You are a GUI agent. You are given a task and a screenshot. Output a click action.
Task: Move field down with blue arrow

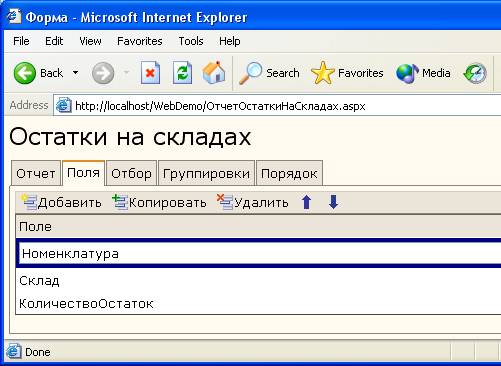pos(333,202)
